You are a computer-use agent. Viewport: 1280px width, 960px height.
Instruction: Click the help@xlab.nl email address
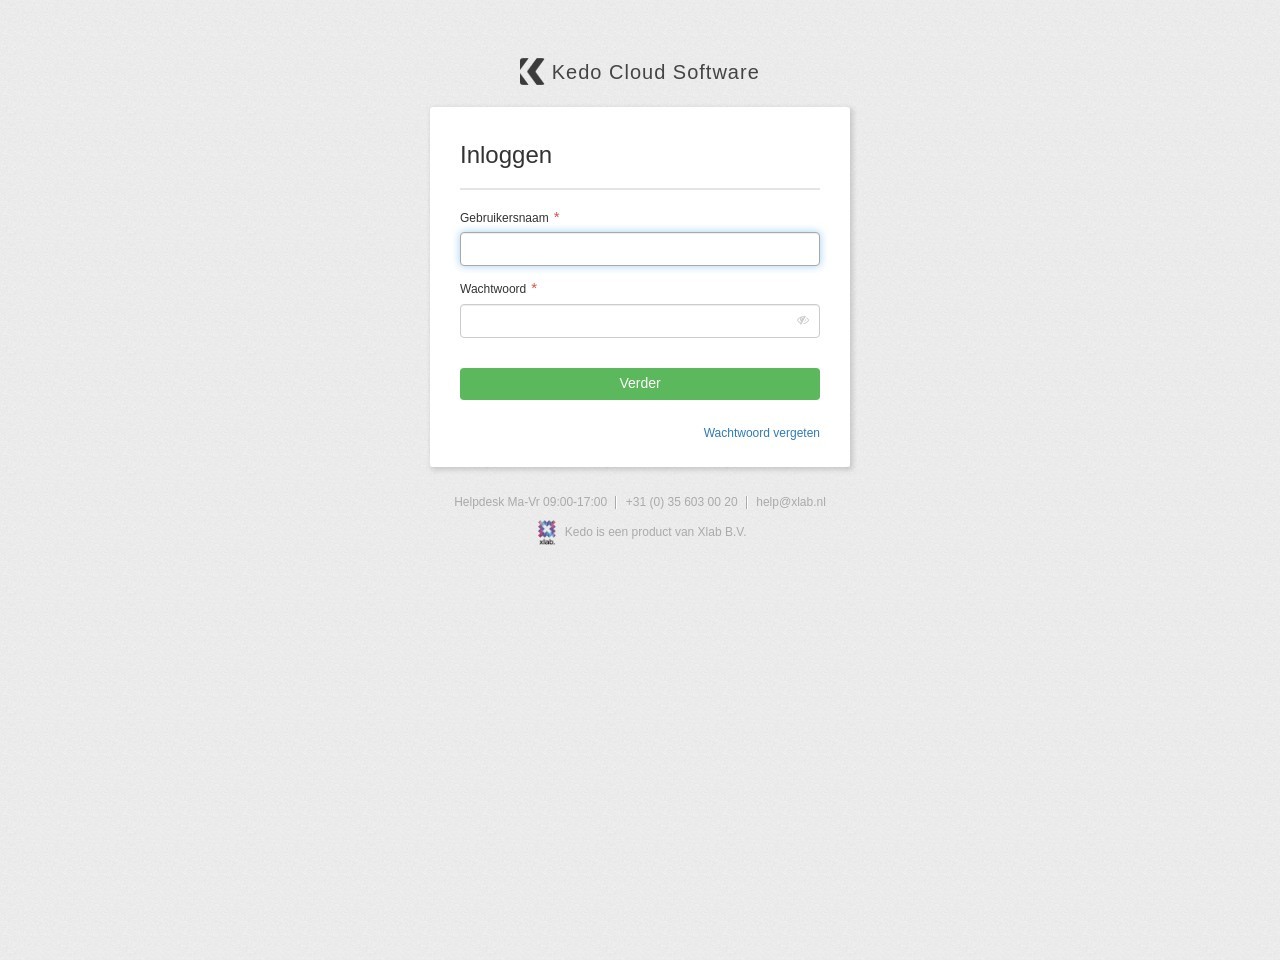click(x=791, y=502)
